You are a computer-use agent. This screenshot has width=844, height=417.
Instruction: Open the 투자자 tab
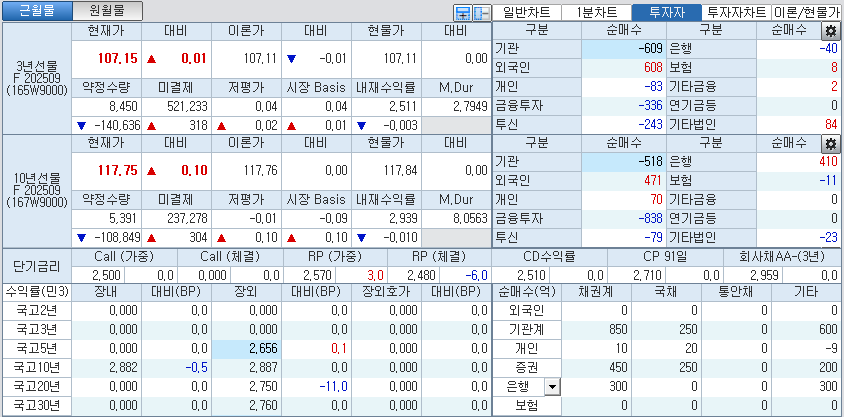click(666, 12)
